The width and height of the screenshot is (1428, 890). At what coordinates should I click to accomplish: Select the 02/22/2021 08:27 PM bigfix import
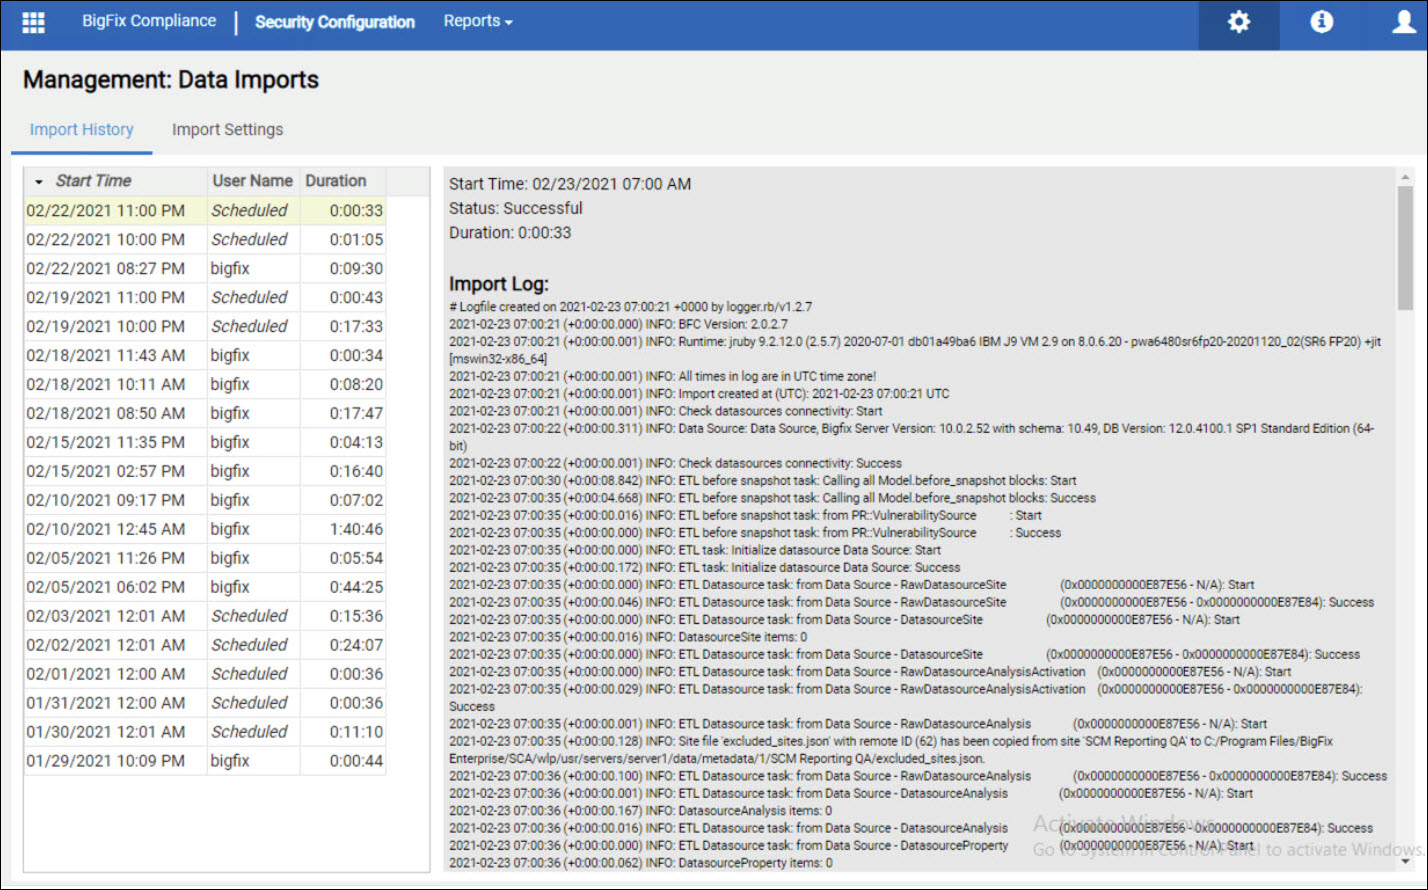tap(105, 269)
